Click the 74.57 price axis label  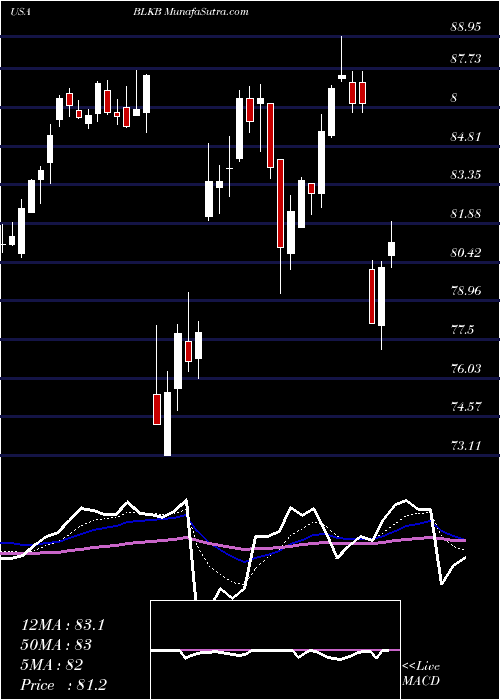(x=466, y=407)
